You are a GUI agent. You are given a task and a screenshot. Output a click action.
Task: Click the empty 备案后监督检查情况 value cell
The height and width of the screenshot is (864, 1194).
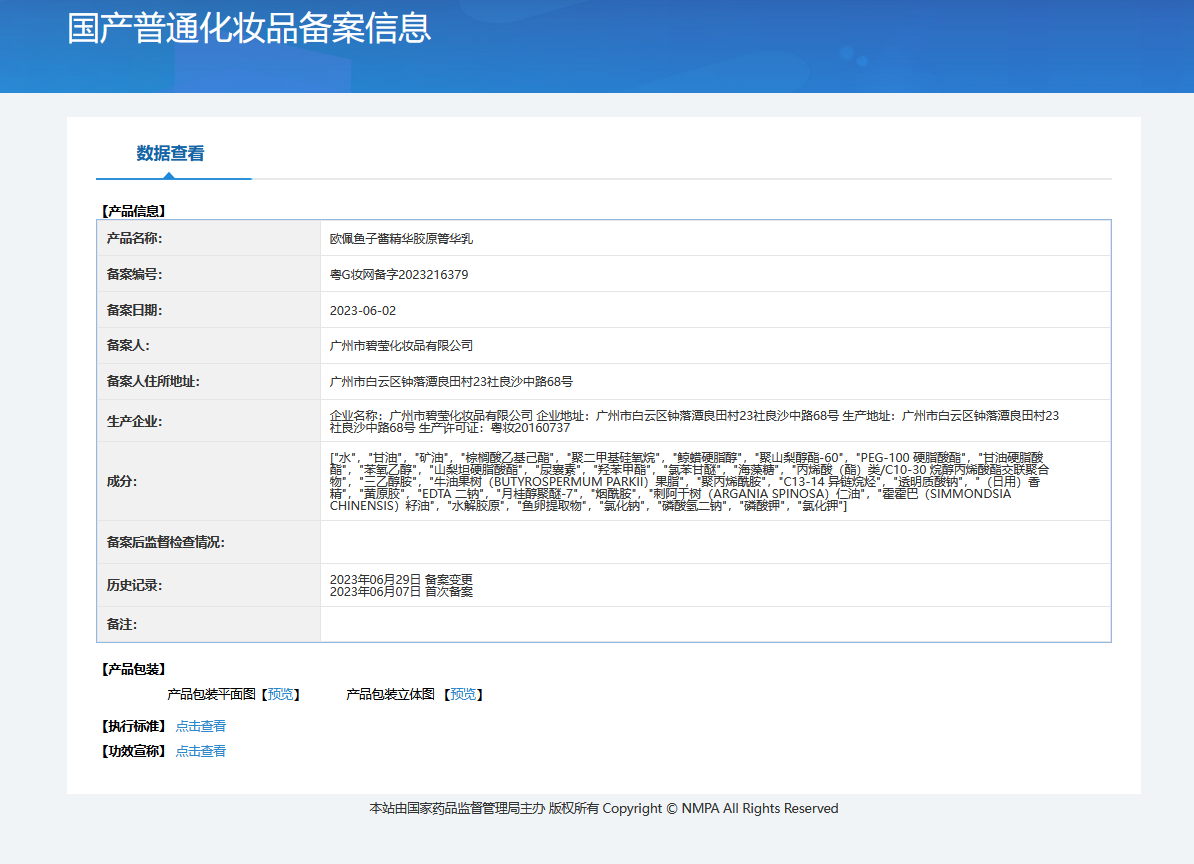tap(714, 542)
